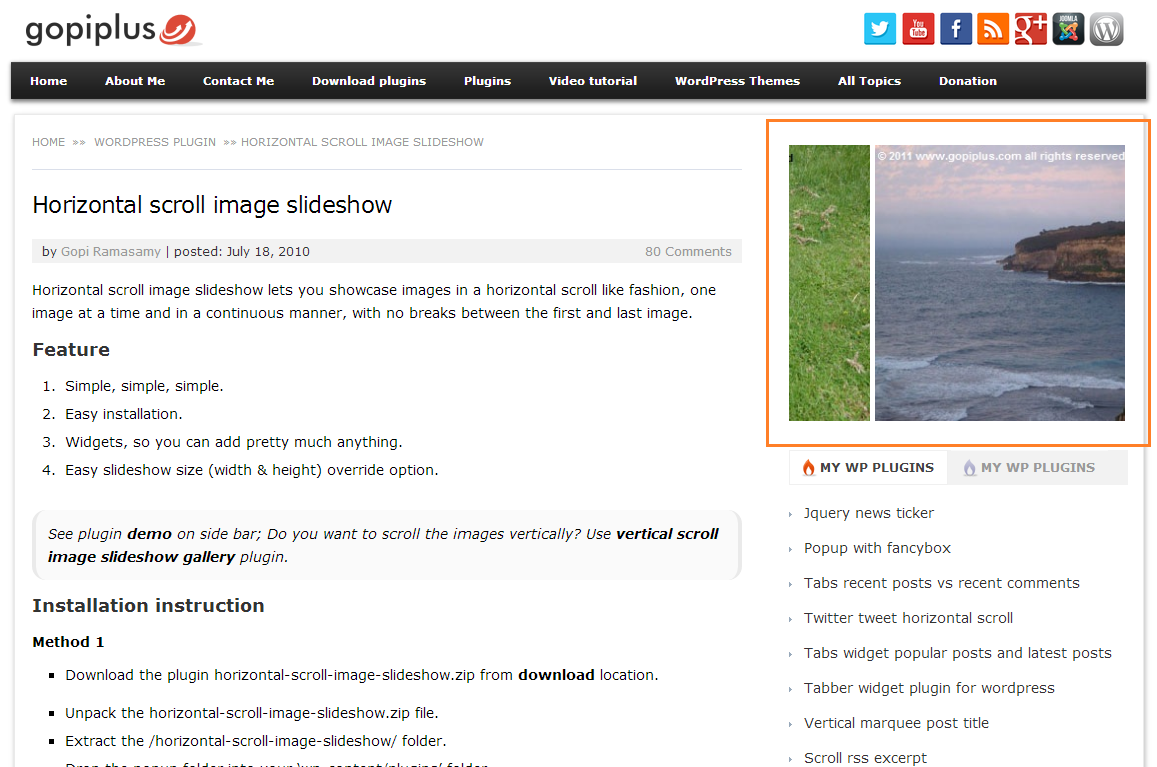Open the WordPress icon in header

1106,29
